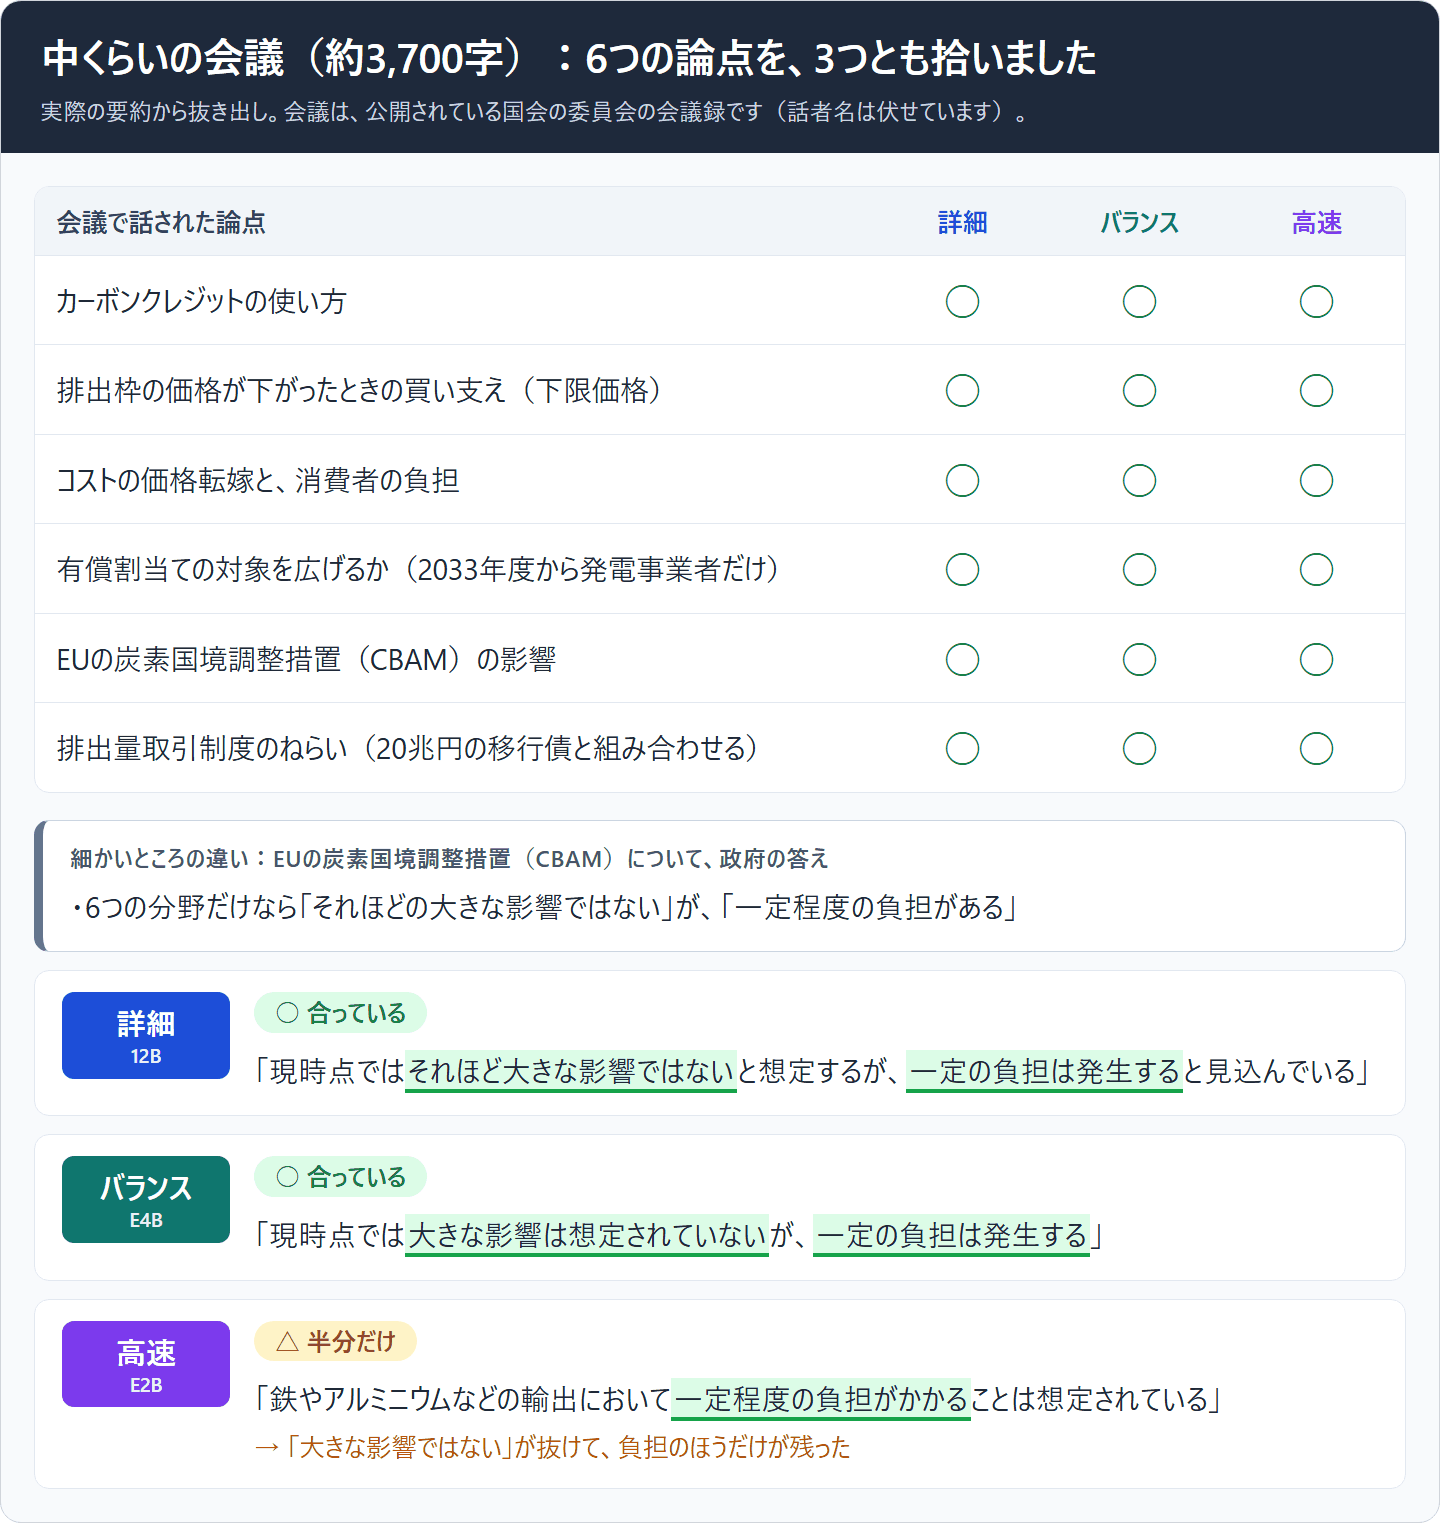Screen dimensions: 1440x1523
Task: Click the バランス circle for カーボンクレジットの使い方
Action: (1139, 301)
